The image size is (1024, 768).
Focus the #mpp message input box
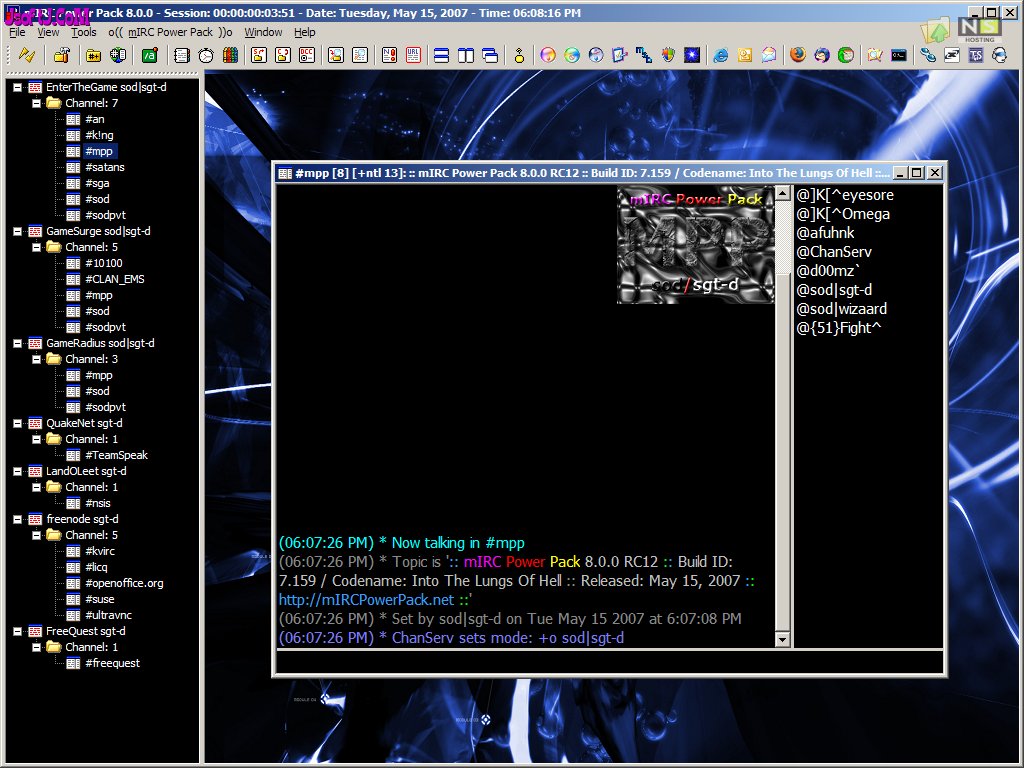pyautogui.click(x=609, y=662)
